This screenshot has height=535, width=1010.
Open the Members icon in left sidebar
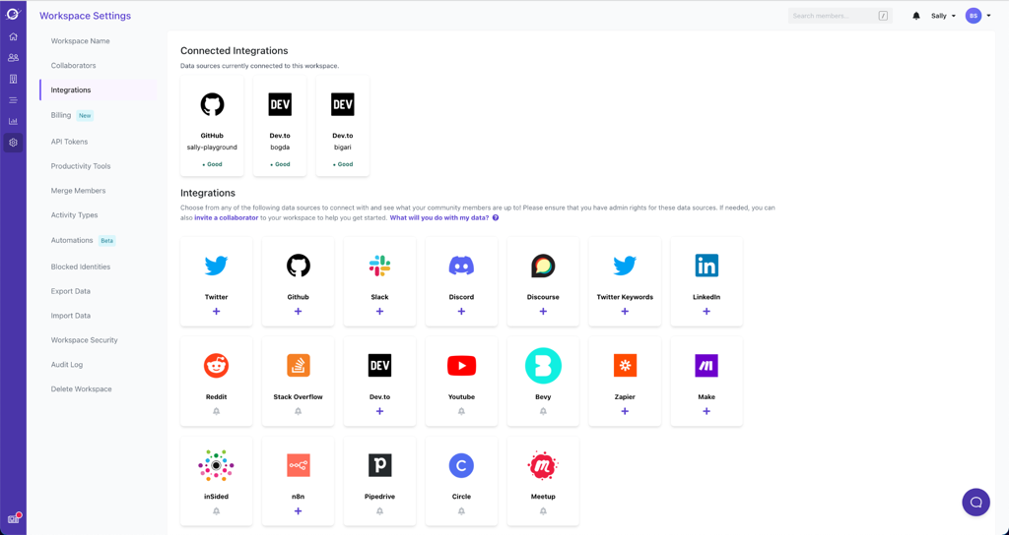point(13,57)
